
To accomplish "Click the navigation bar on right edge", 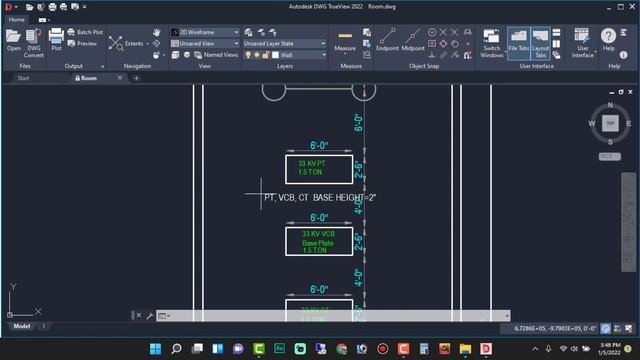I will tap(629, 222).
